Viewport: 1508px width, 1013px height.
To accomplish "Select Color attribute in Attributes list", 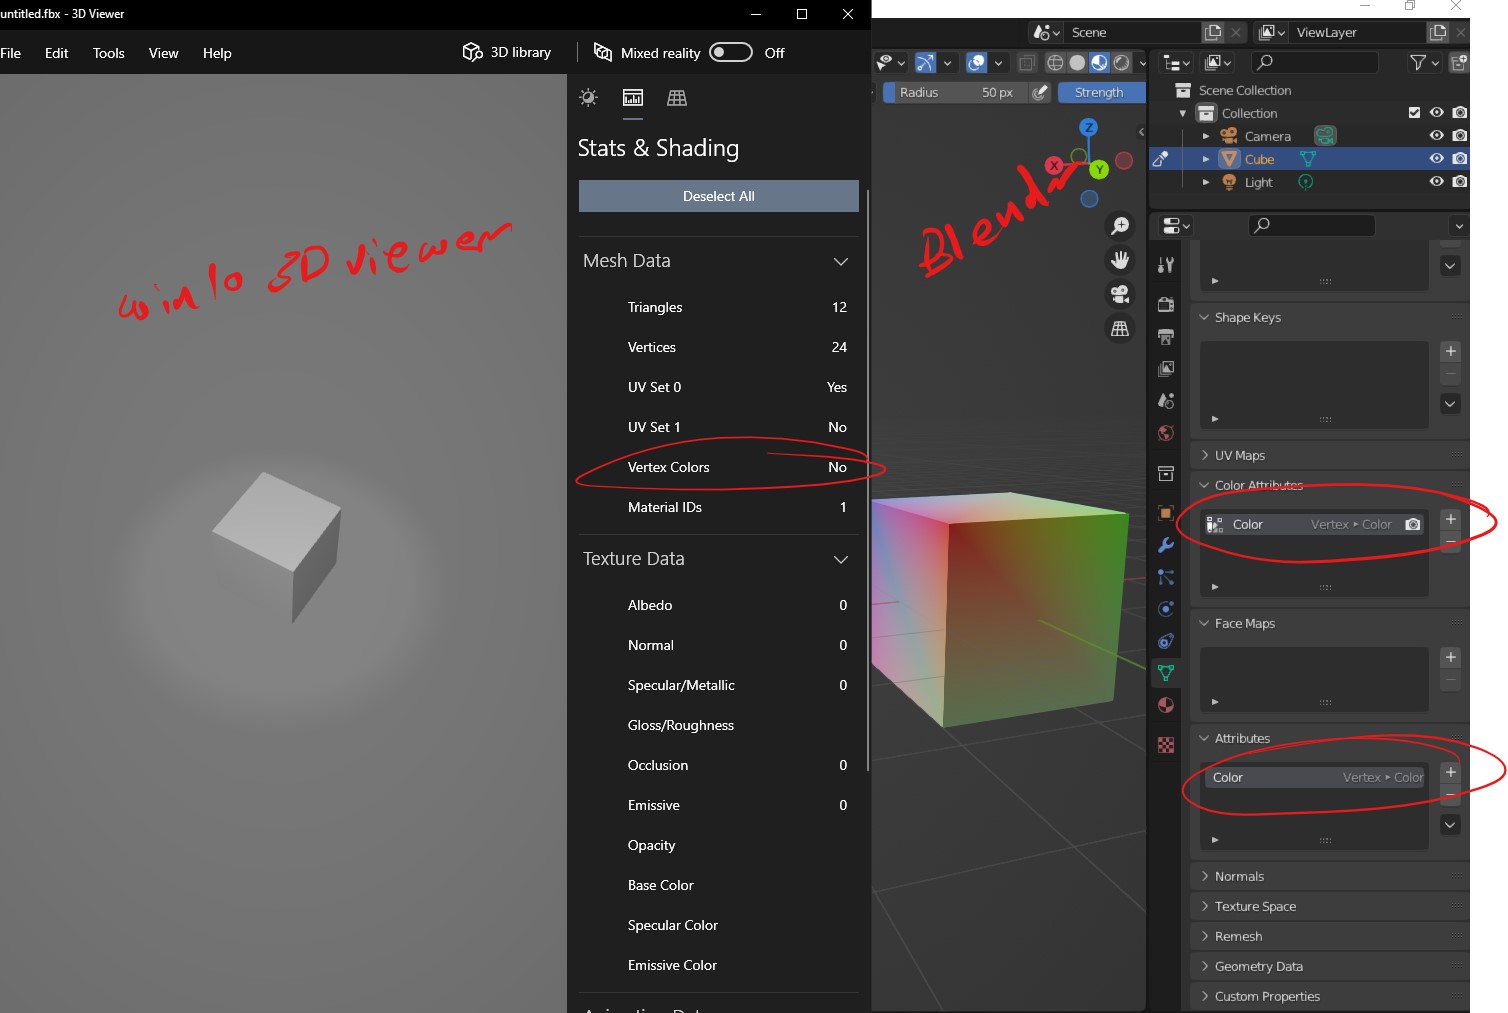I will pos(1315,777).
